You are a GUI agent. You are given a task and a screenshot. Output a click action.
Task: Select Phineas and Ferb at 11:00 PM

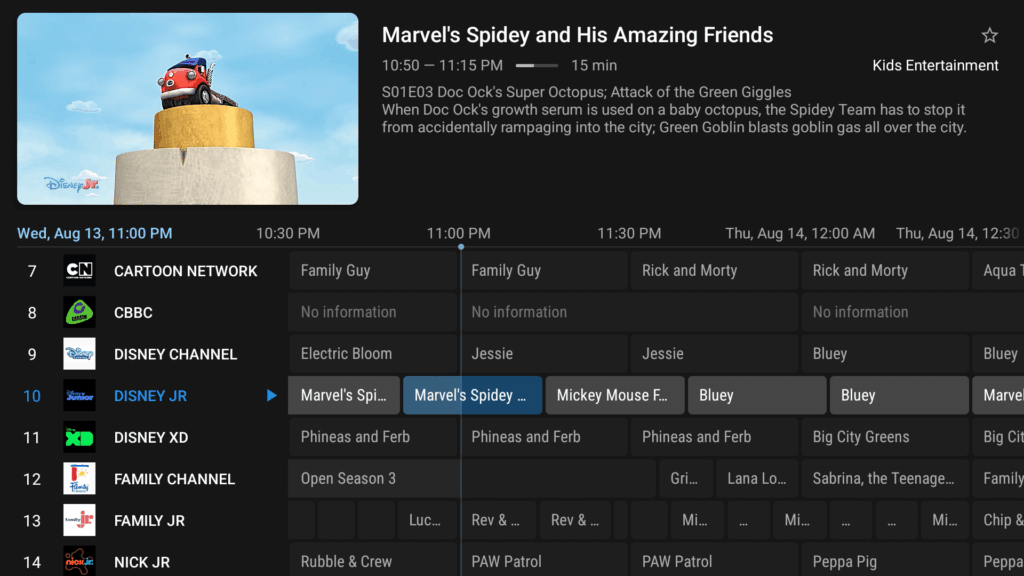(544, 437)
